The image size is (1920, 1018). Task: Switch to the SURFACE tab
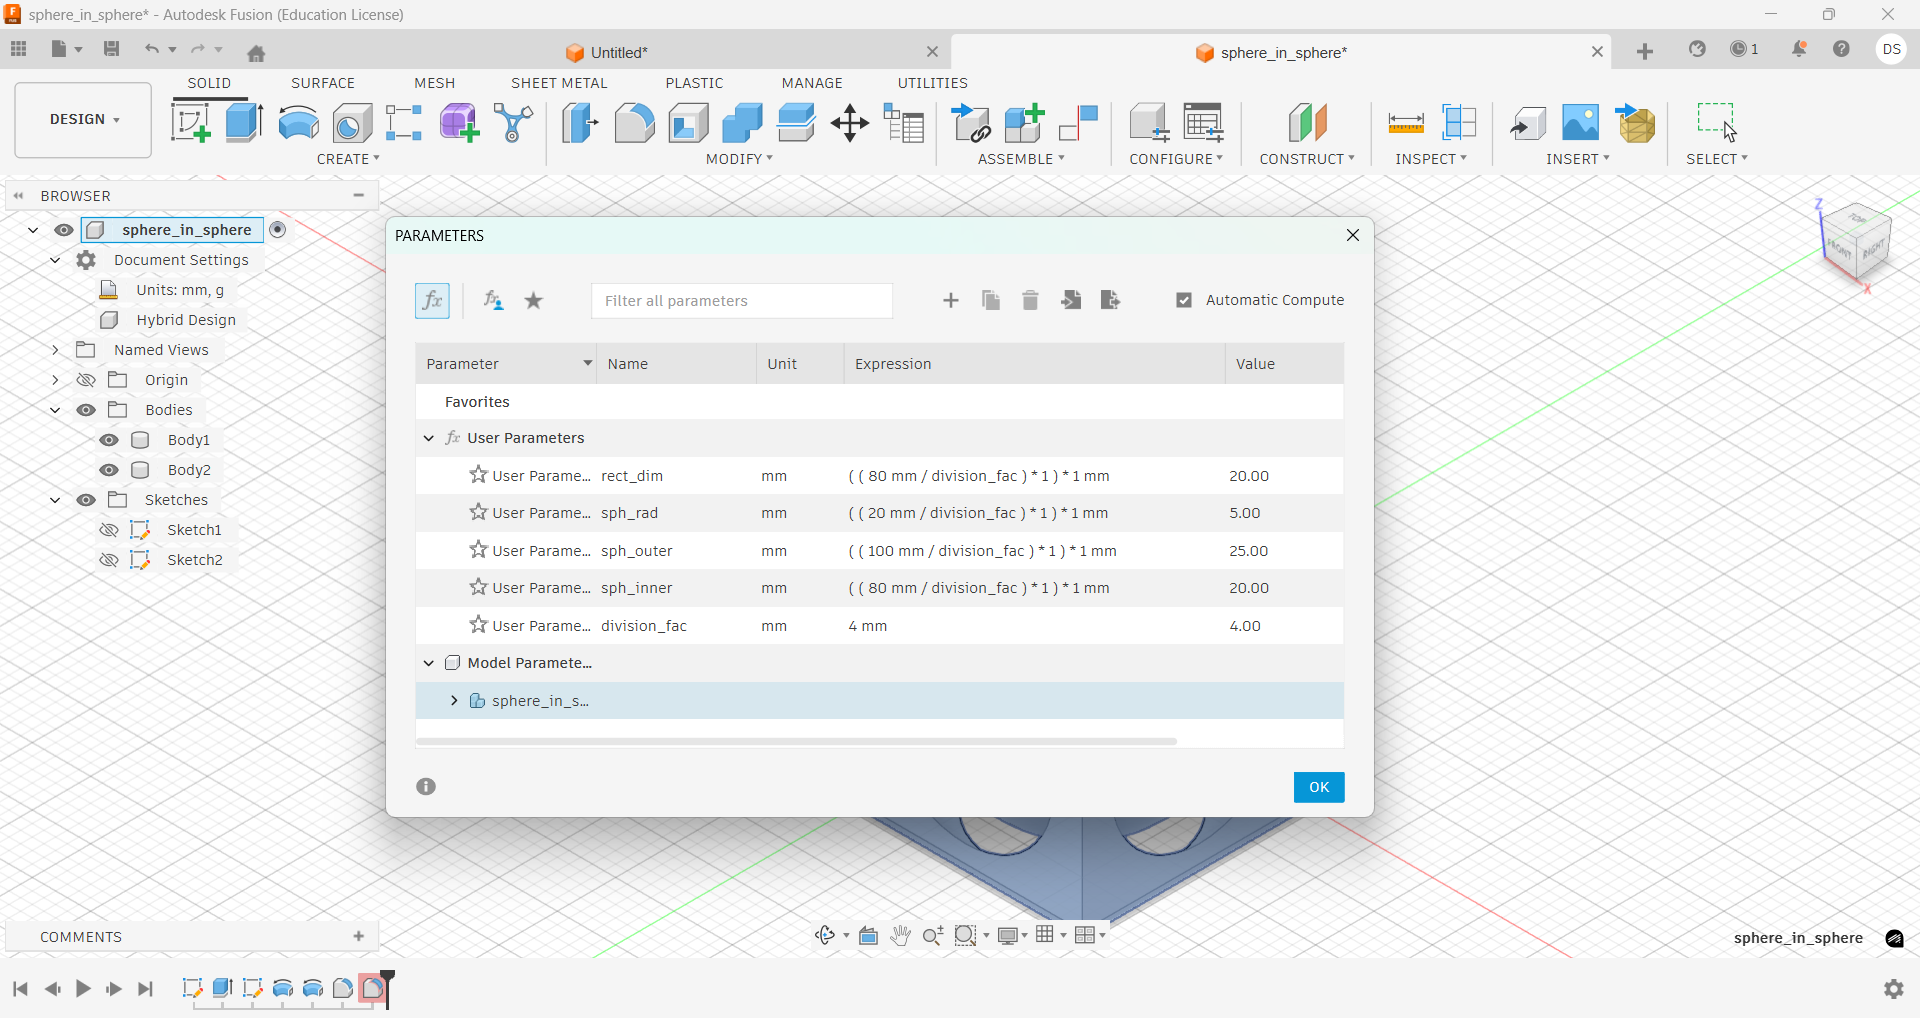323,83
